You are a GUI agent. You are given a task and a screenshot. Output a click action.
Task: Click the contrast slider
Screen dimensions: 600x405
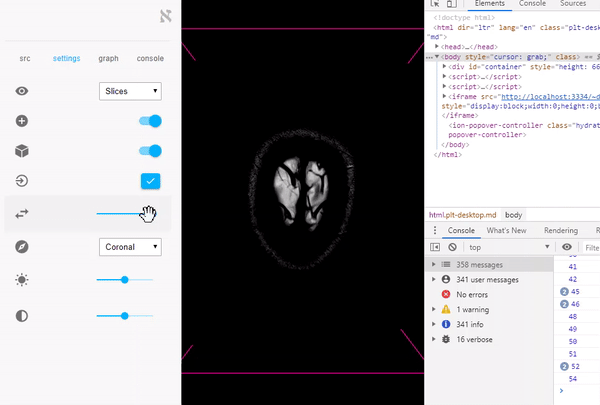(x=125, y=316)
